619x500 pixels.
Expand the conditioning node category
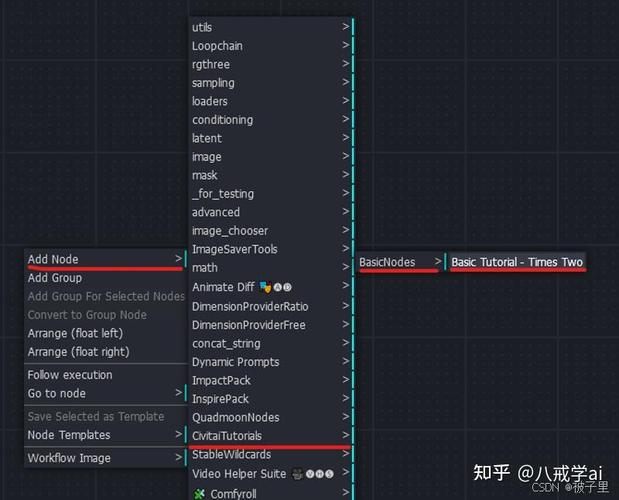click(271, 120)
